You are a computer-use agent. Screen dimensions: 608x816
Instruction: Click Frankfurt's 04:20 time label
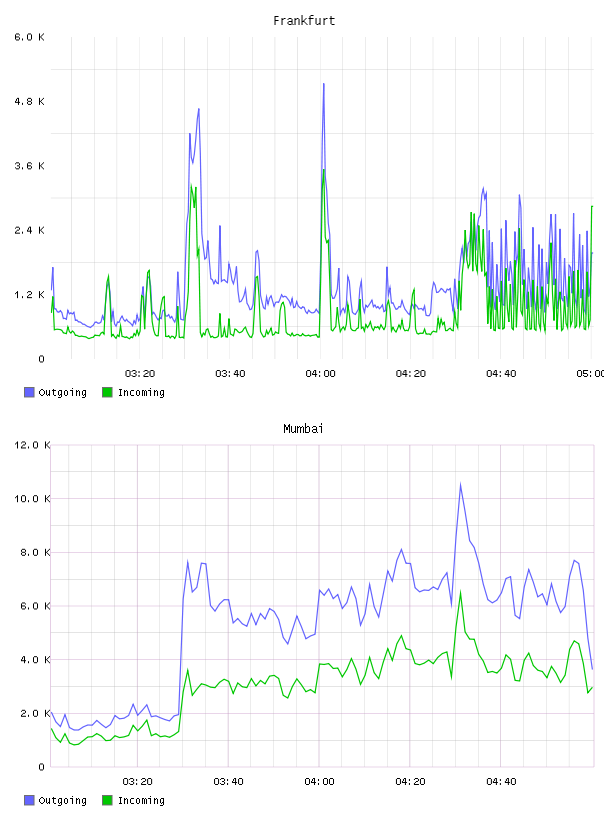411,374
